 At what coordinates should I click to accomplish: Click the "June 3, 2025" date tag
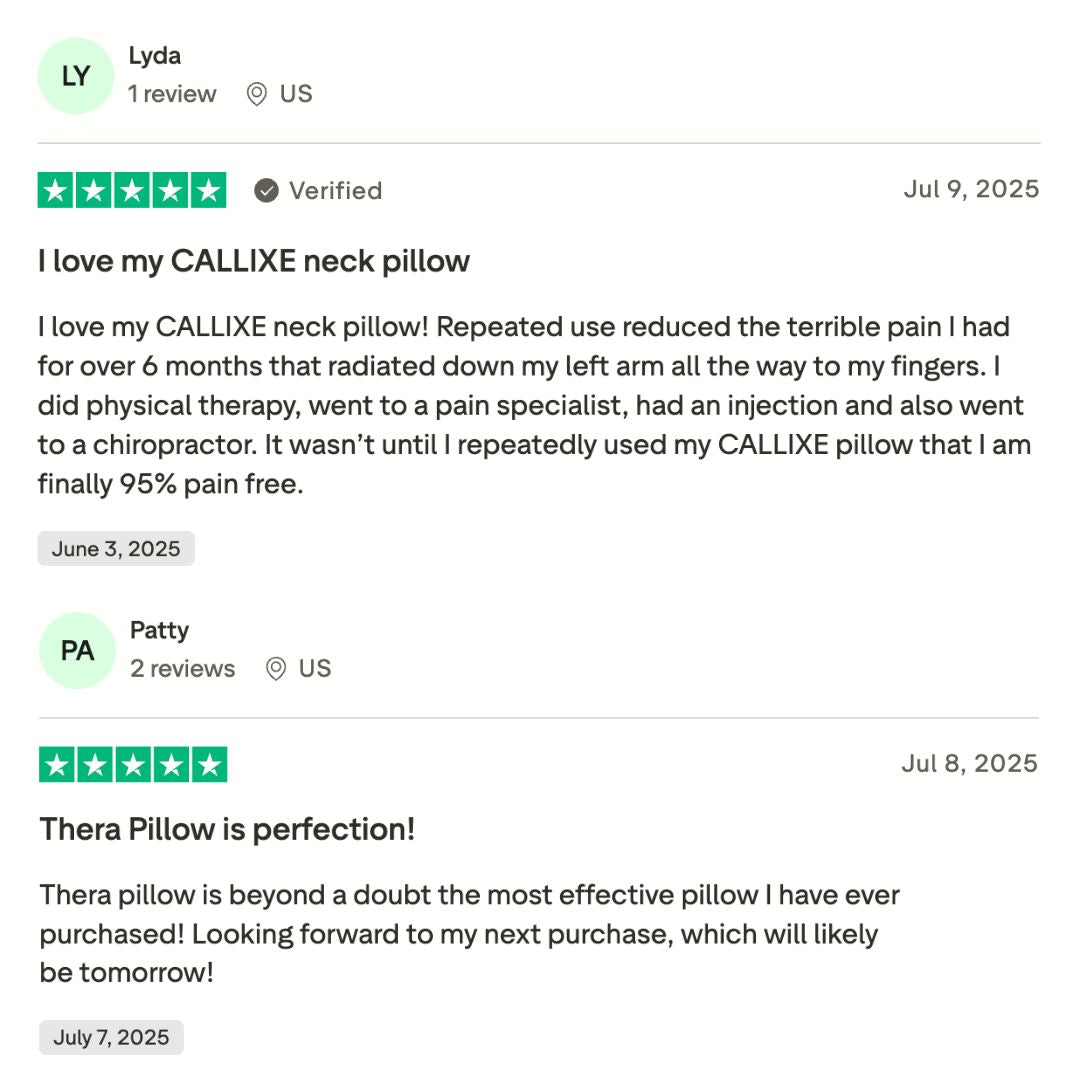click(x=116, y=549)
